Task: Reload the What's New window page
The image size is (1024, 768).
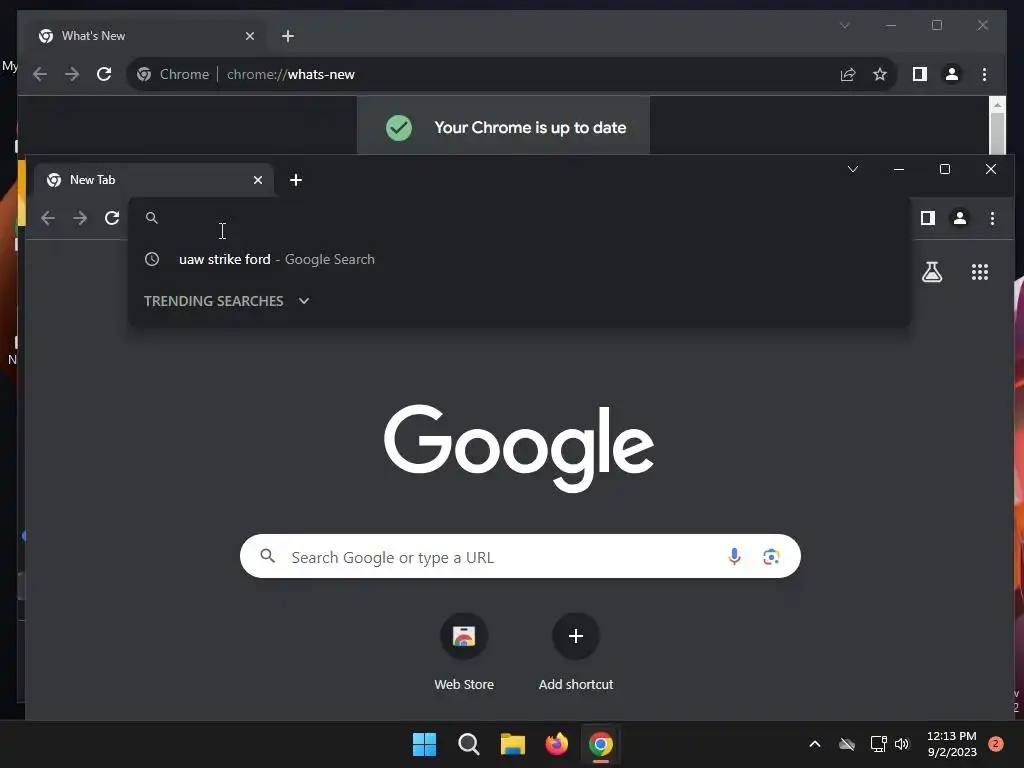Action: tap(104, 74)
